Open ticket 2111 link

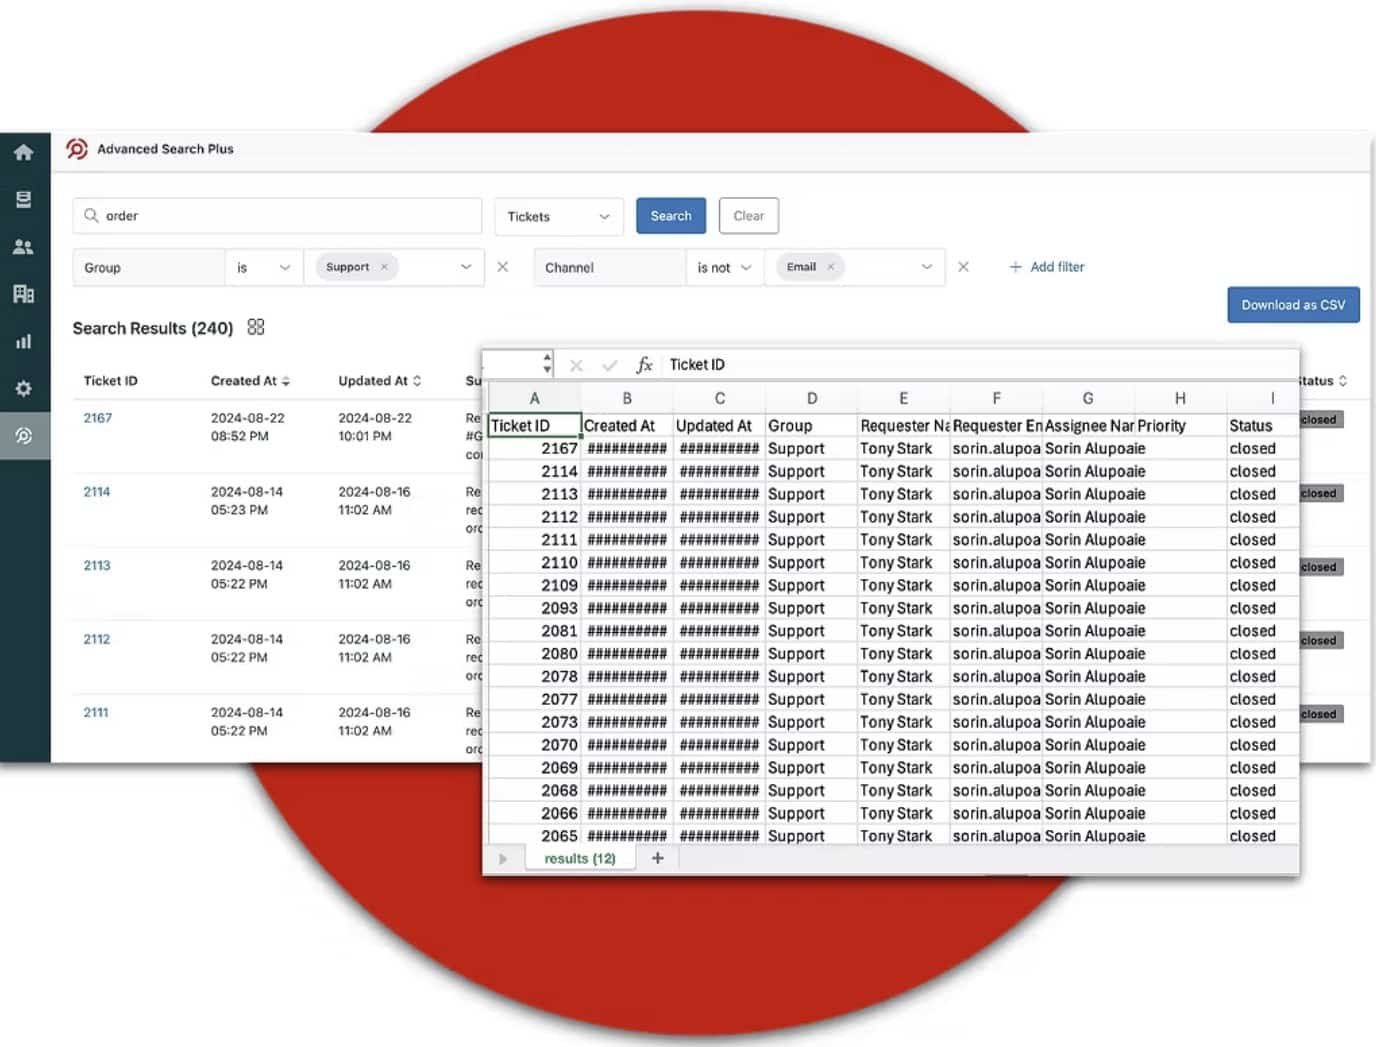click(96, 713)
